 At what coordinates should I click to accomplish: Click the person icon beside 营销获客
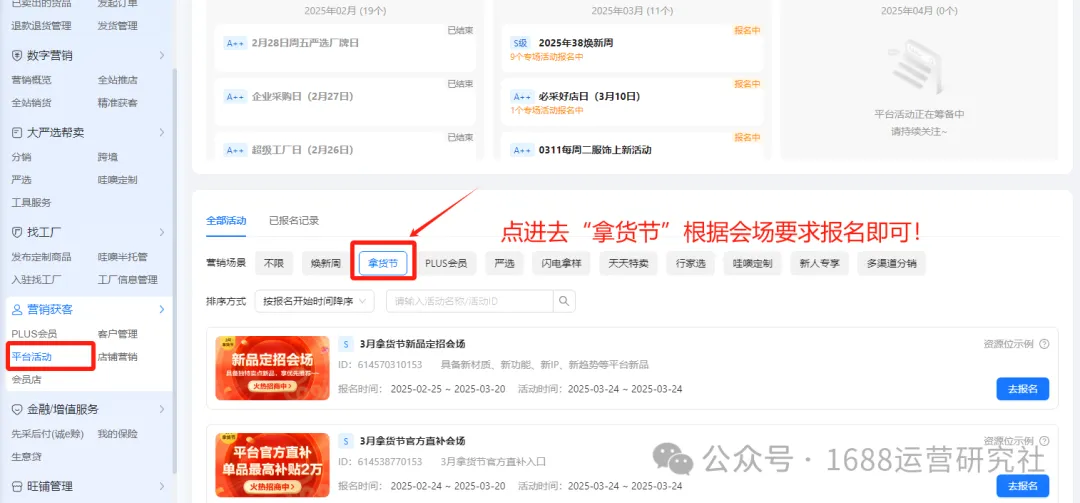tap(17, 309)
